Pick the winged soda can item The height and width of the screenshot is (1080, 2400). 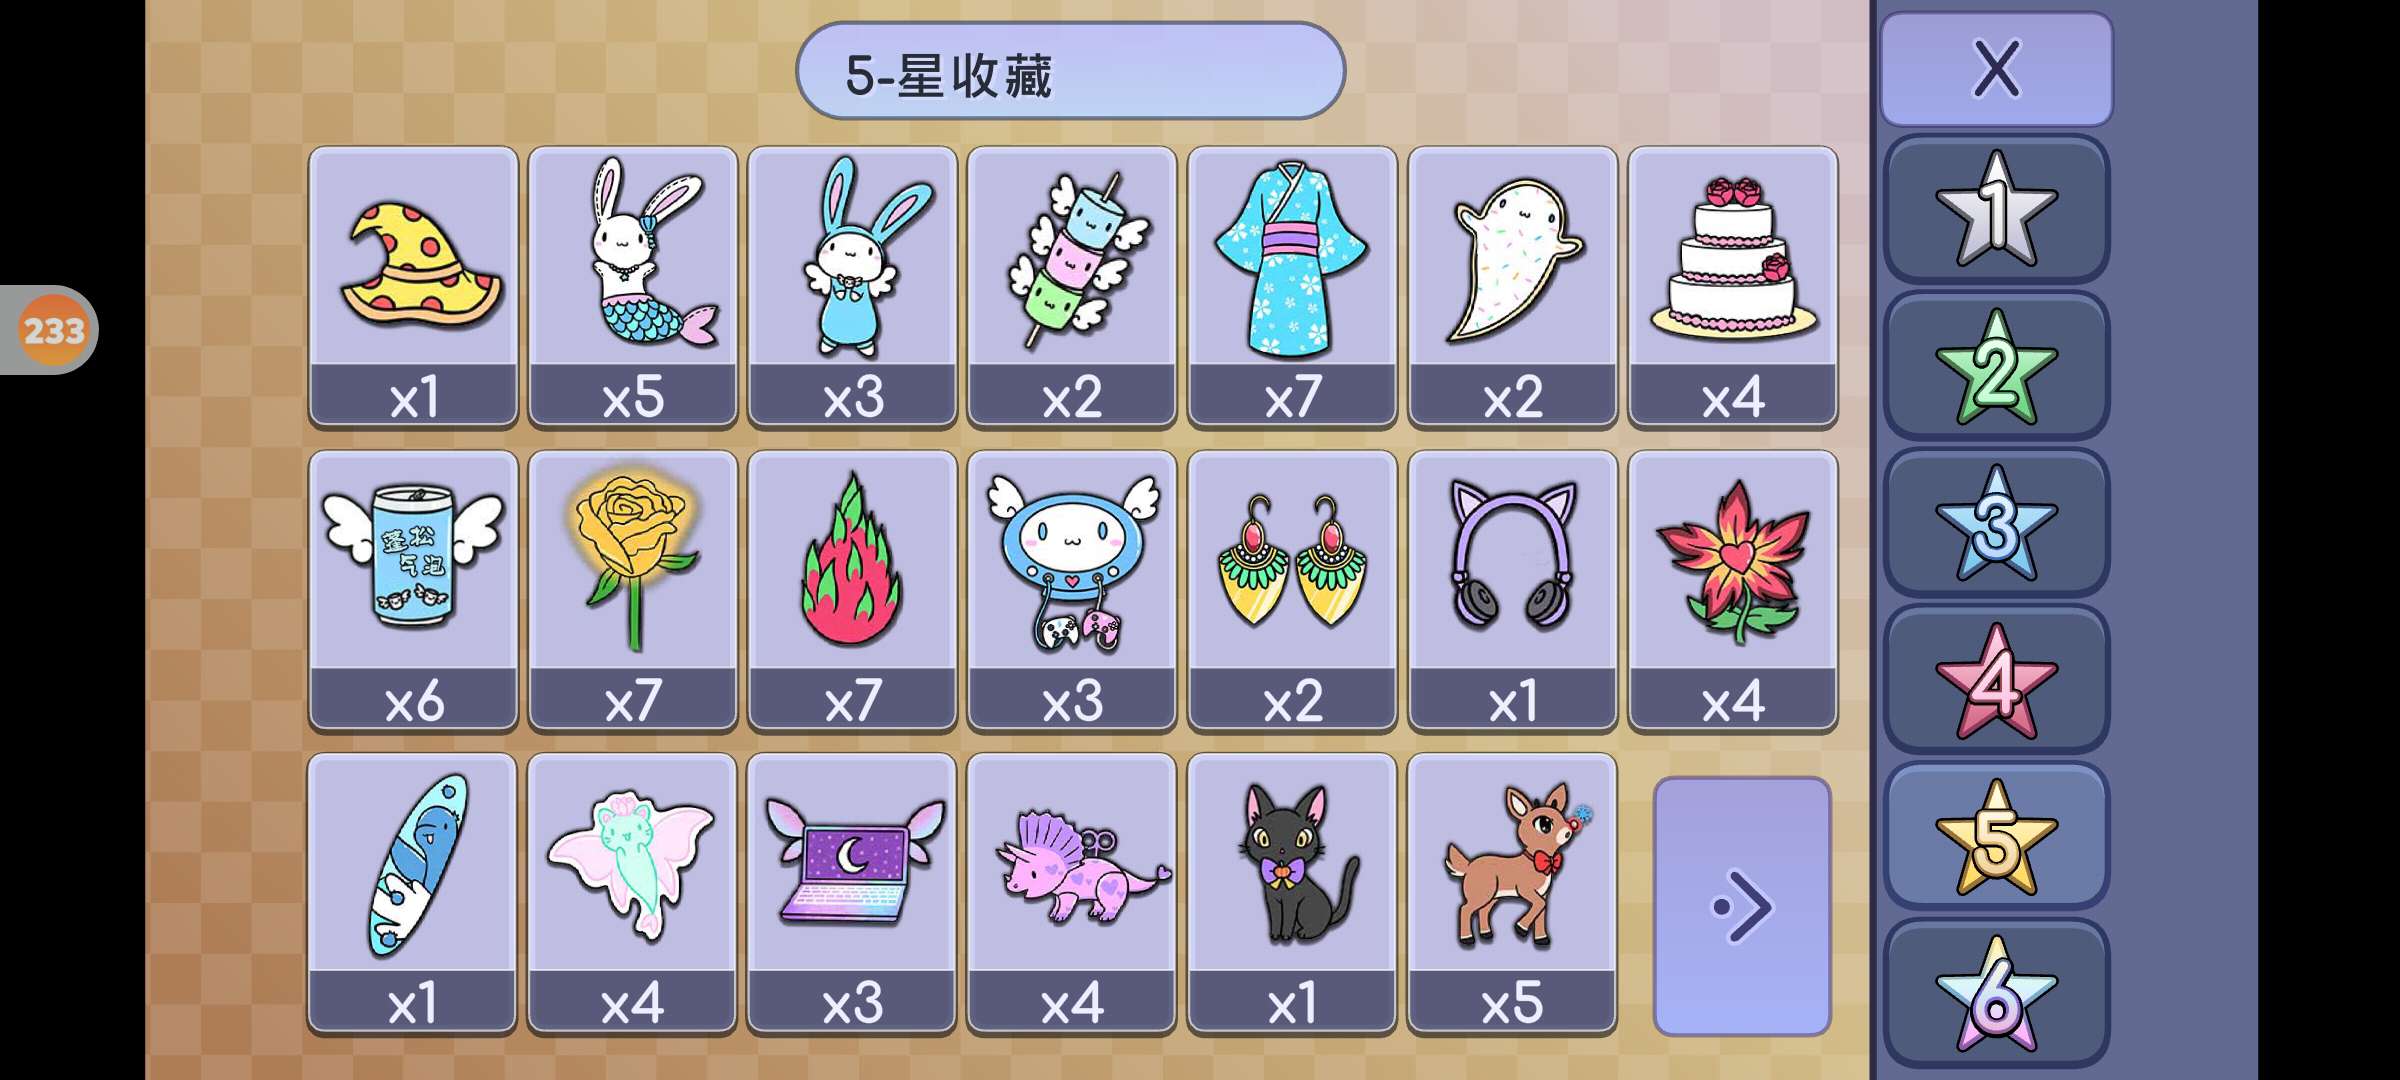coord(413,590)
